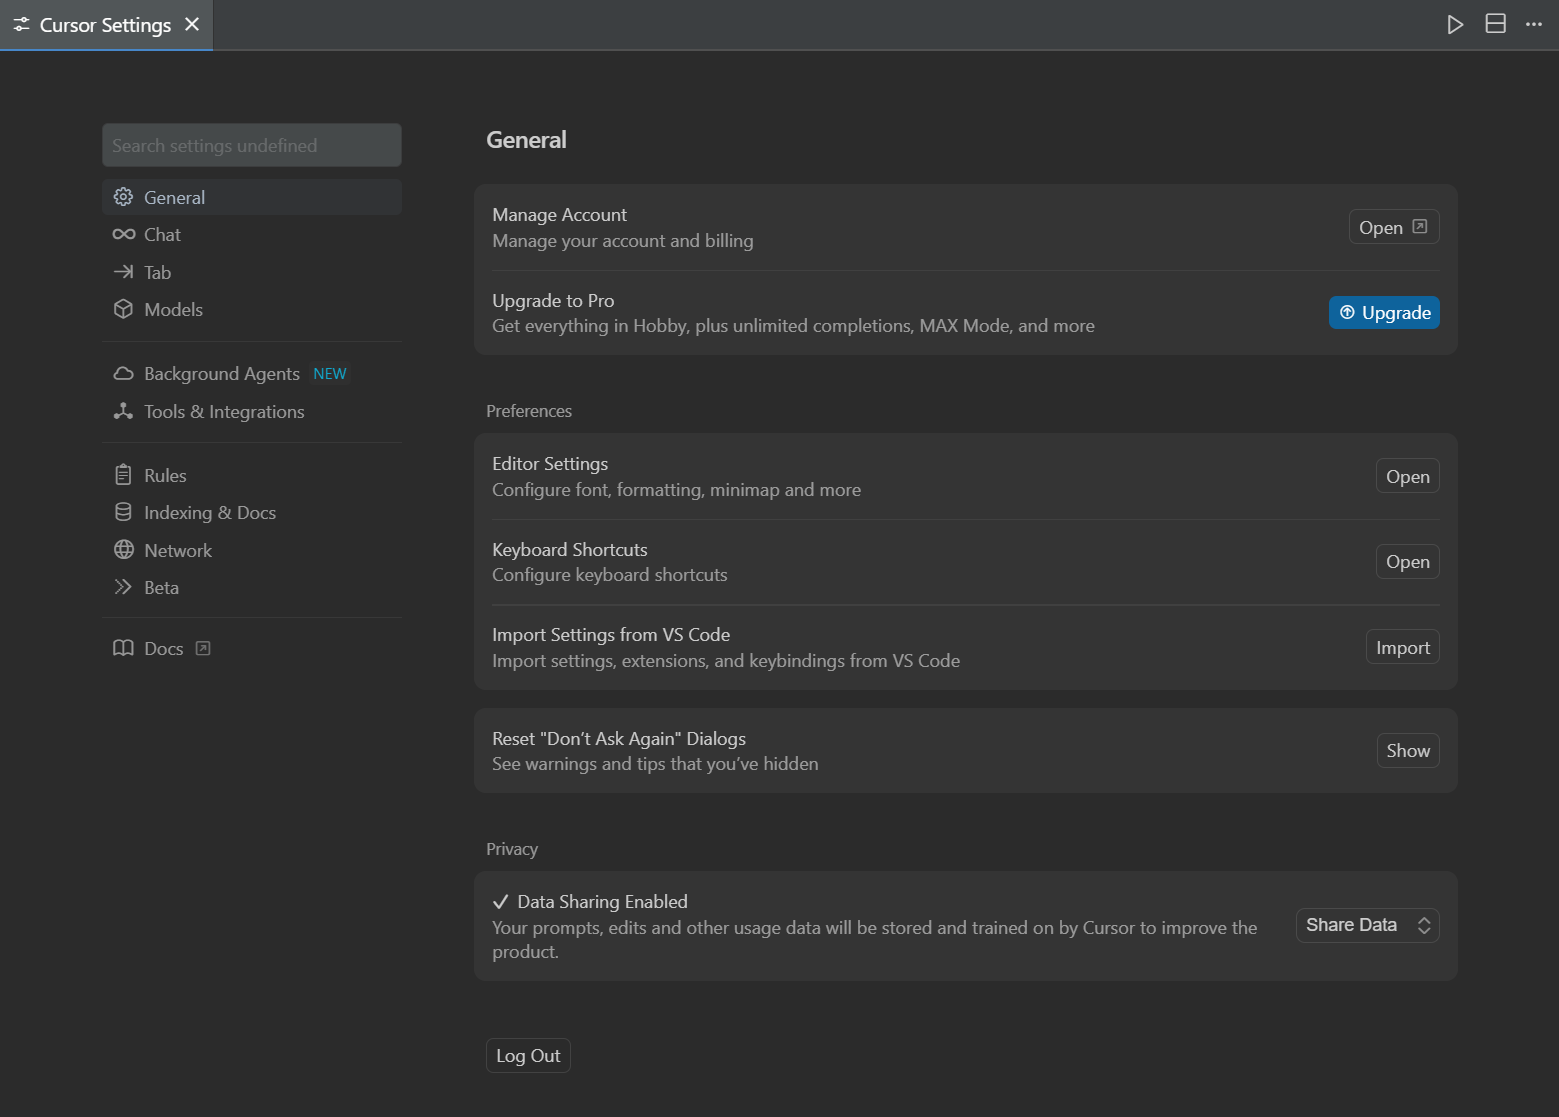Click the split editor layout icon

[x=1495, y=25]
